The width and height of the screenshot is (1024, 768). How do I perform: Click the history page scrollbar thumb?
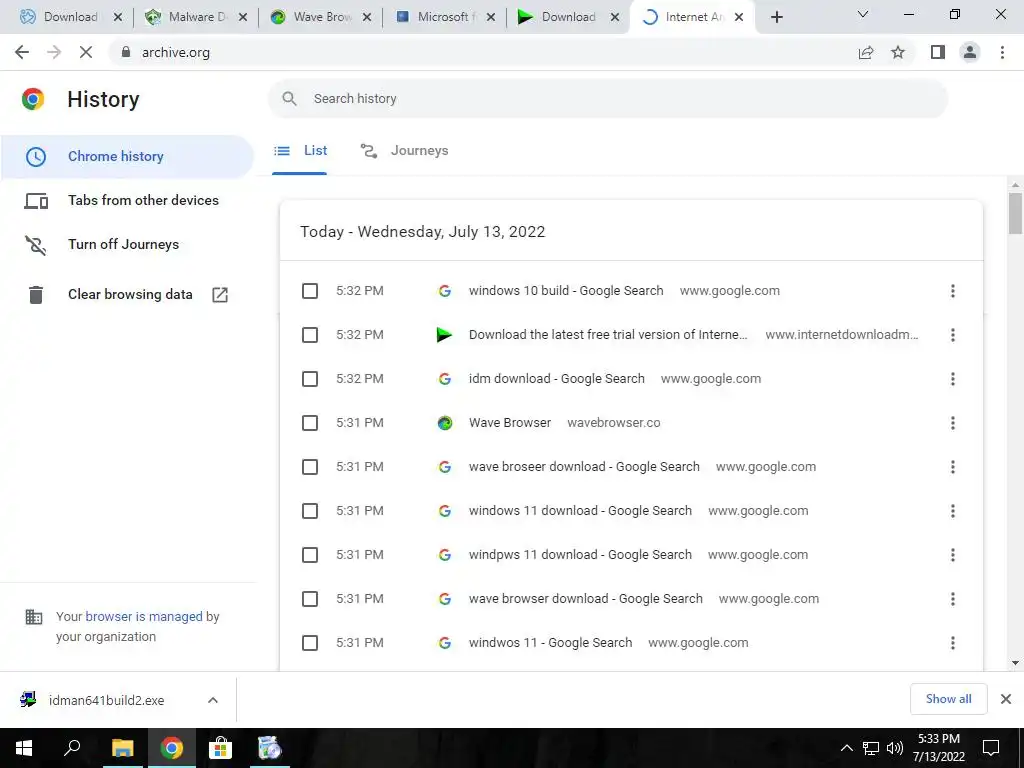point(1015,213)
